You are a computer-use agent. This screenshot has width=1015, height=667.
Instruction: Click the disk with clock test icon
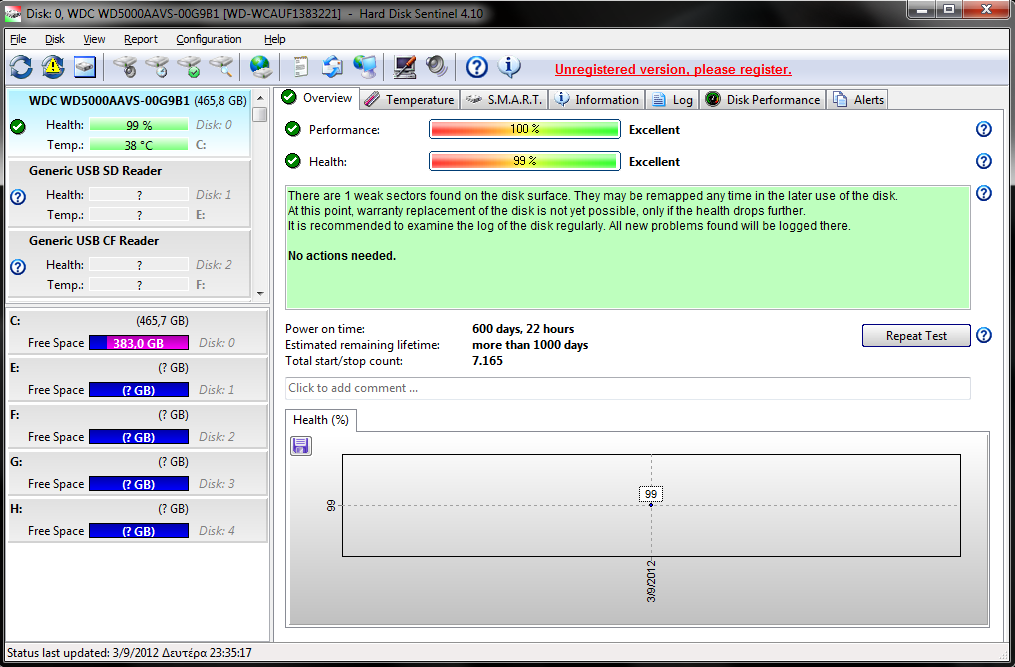click(x=157, y=67)
